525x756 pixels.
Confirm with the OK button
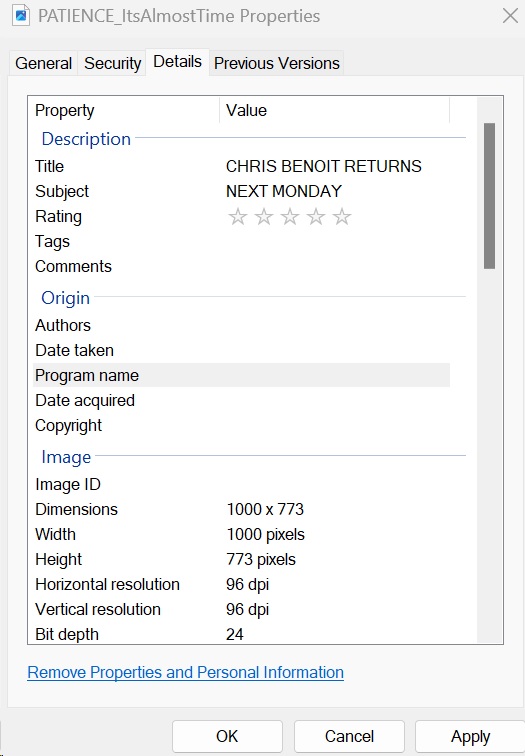(x=227, y=736)
